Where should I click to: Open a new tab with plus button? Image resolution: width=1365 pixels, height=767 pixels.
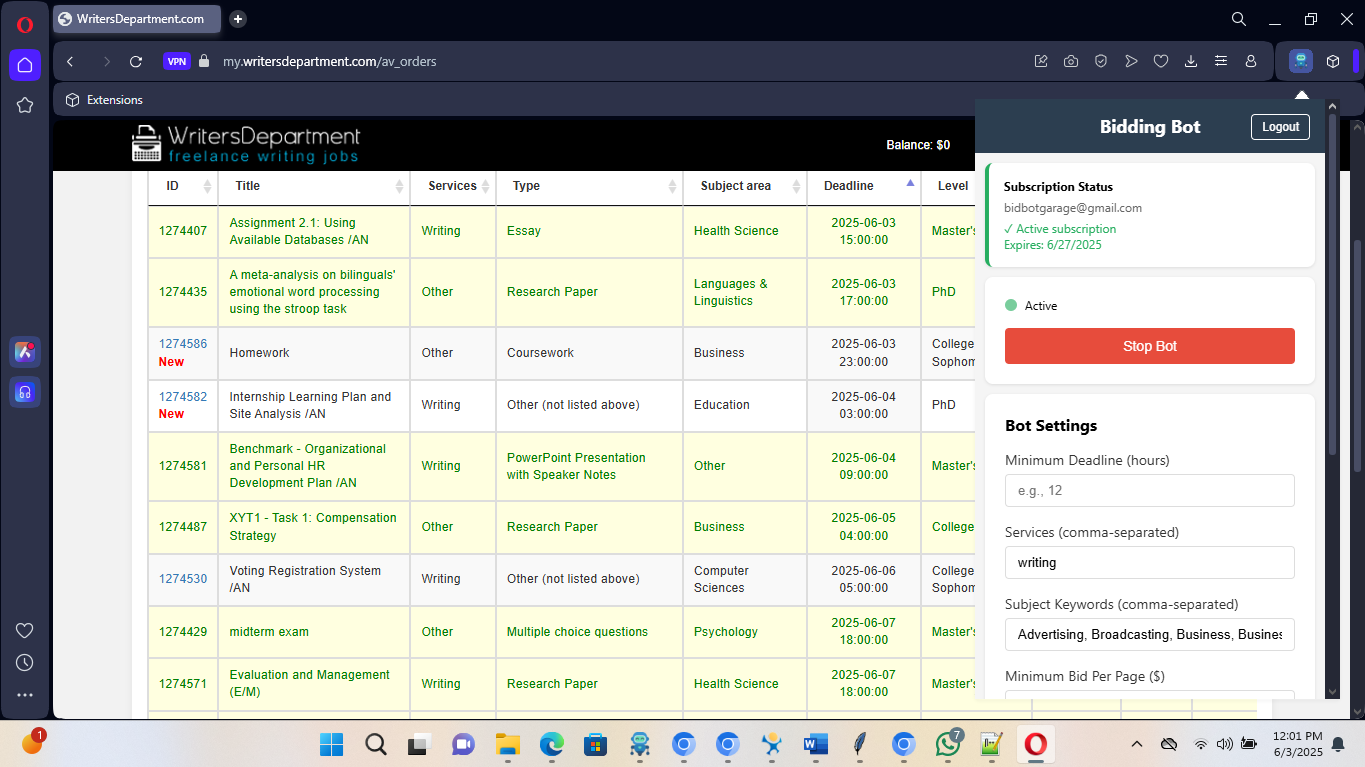pyautogui.click(x=237, y=19)
